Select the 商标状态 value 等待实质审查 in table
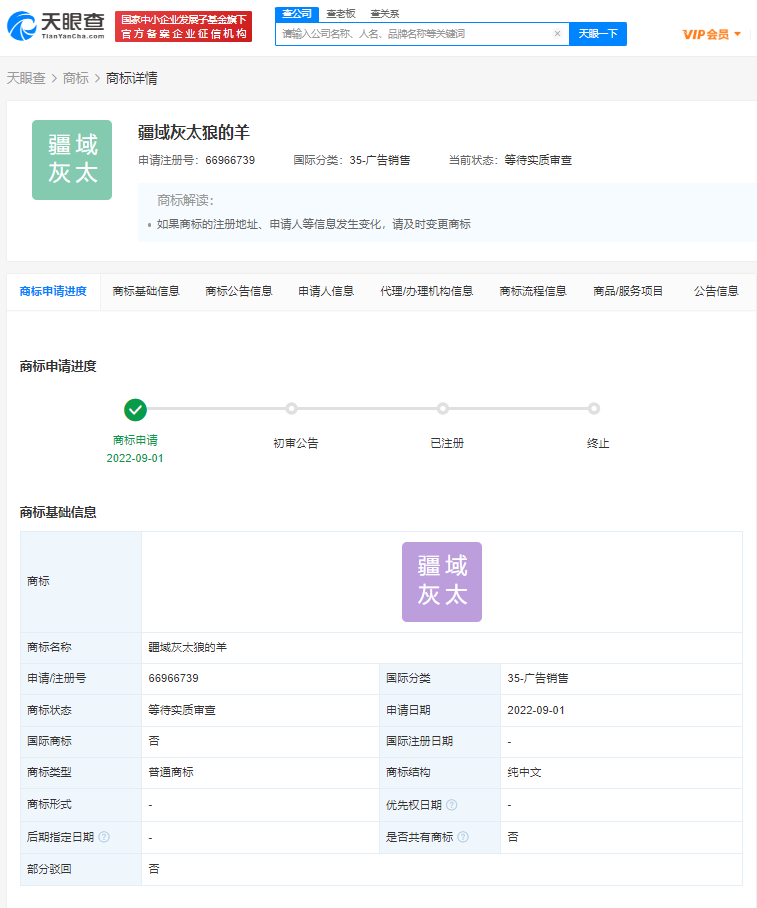Screen dimensions: 757x908 [x=182, y=710]
